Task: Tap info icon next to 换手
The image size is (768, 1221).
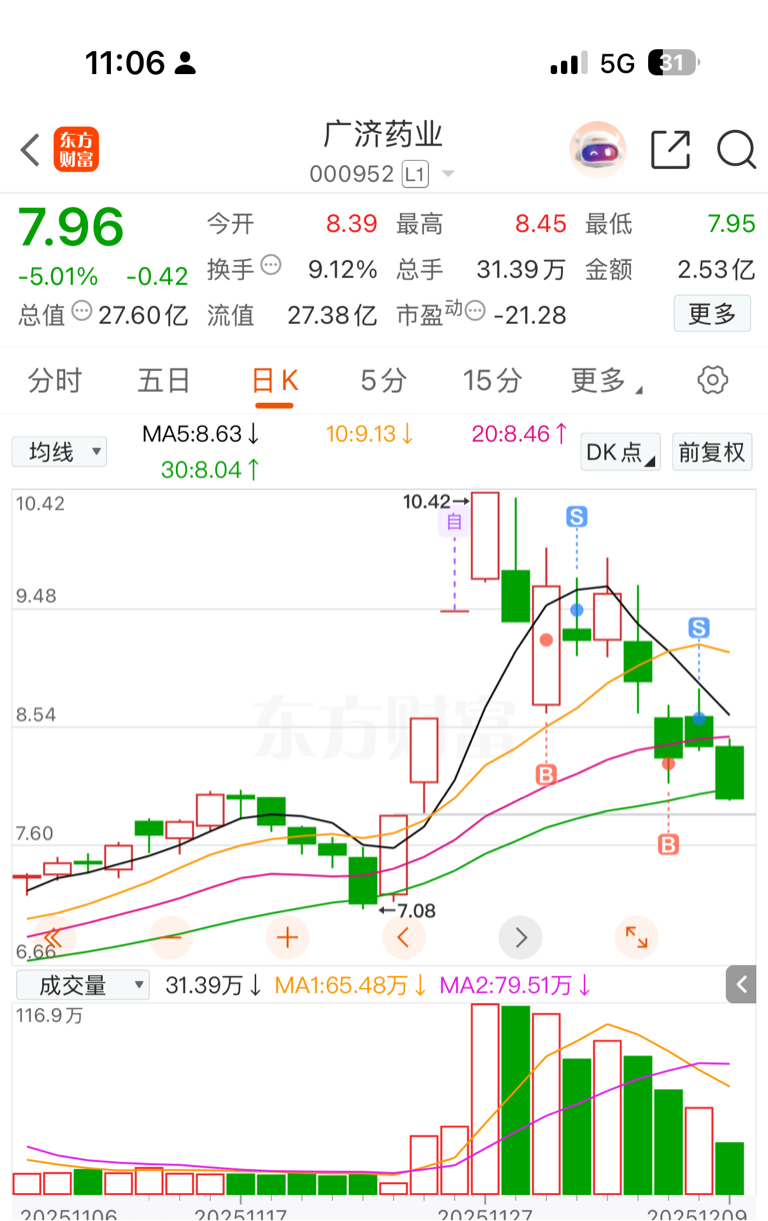Action: tap(270, 265)
